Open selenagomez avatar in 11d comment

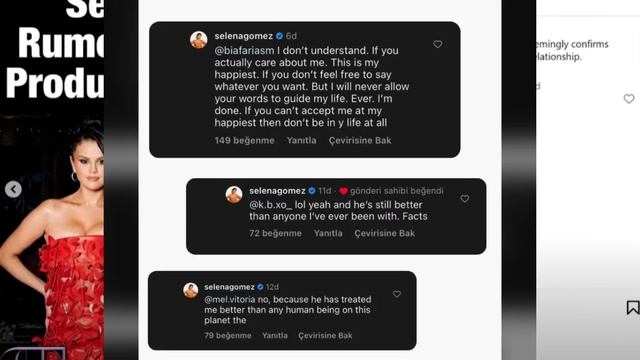(x=234, y=195)
